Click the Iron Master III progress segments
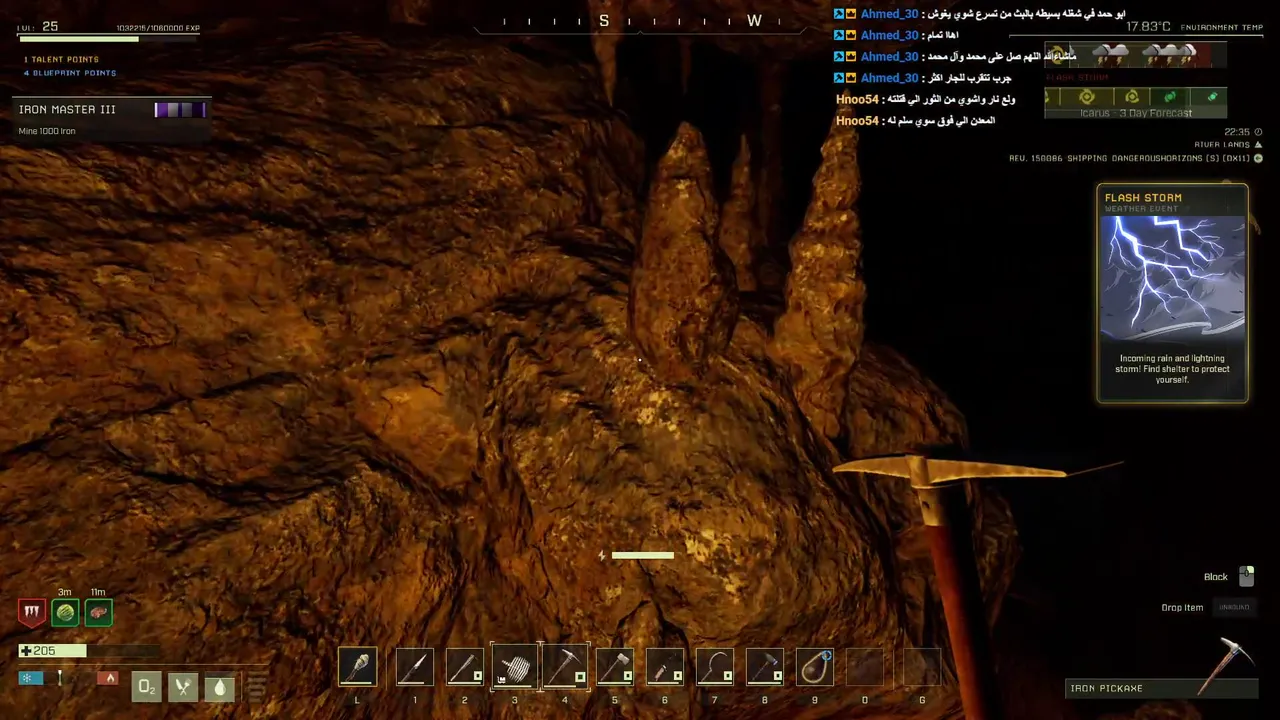 tap(180, 109)
